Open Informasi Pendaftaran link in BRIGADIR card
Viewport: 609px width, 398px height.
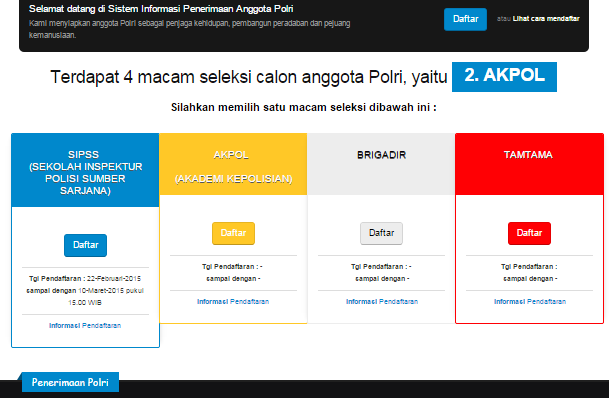[382, 301]
